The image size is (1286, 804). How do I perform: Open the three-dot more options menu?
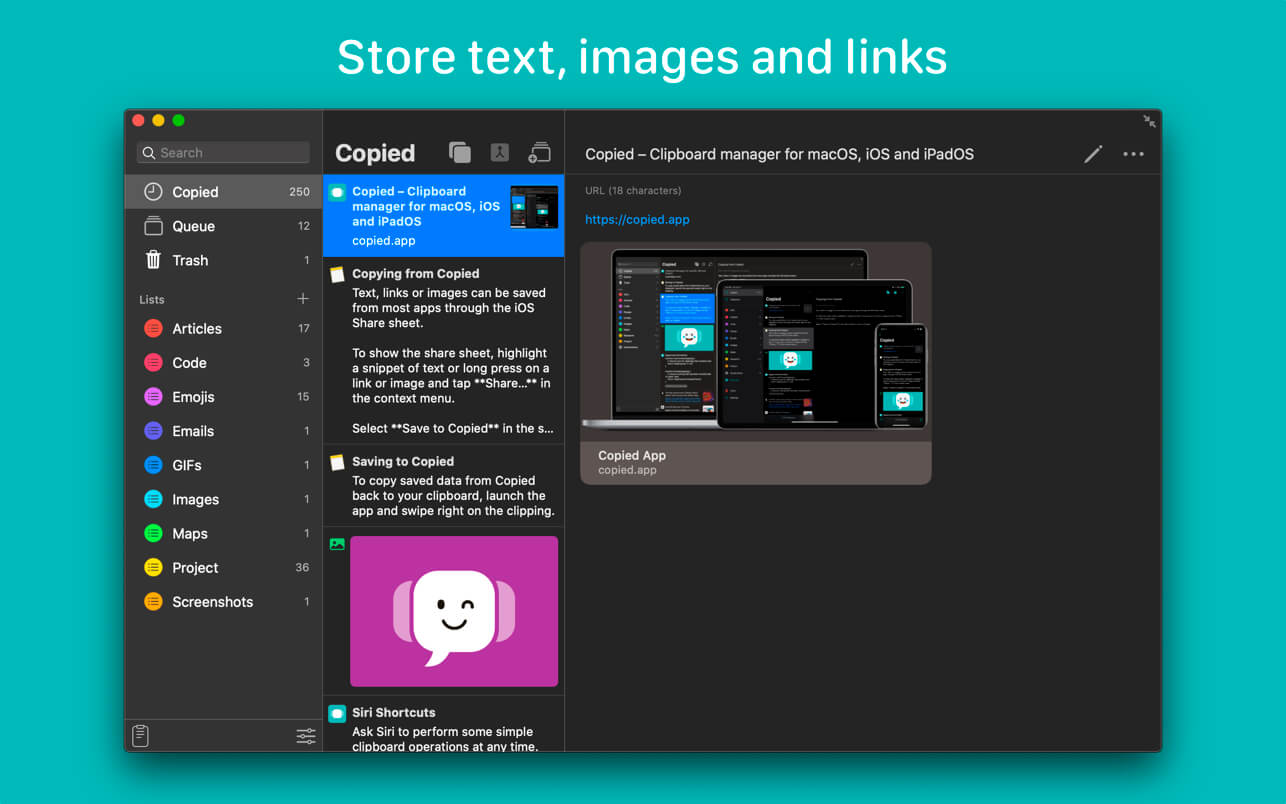click(x=1133, y=154)
